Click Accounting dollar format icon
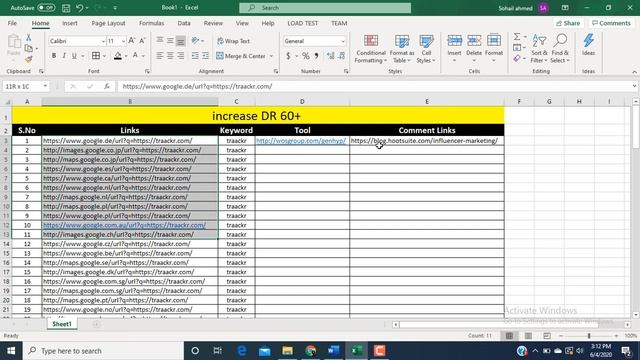The width and height of the screenshot is (640, 360). pos(288,56)
